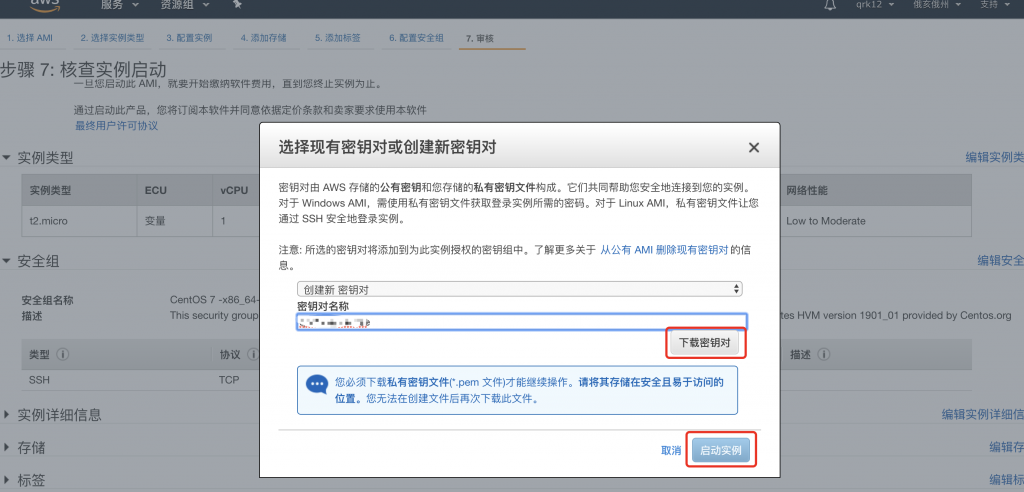The height and width of the screenshot is (492, 1024).
Task: Open the 资源组 menu
Action: (x=185, y=5)
